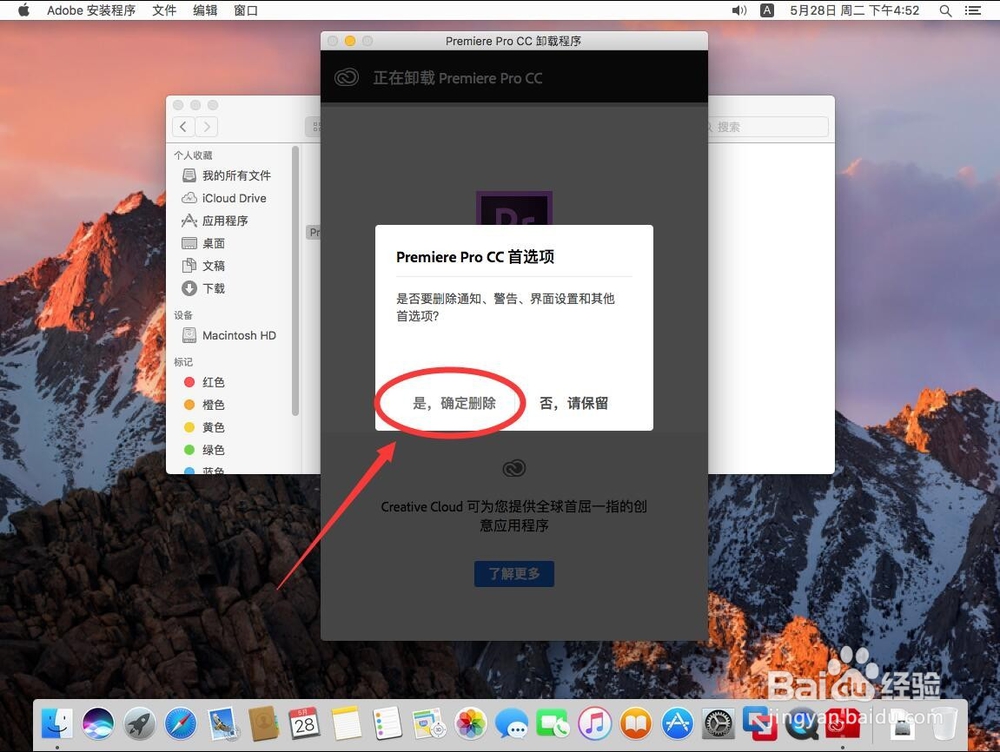The image size is (1000, 752).
Task: Open Messages from the Dock
Action: 512,723
